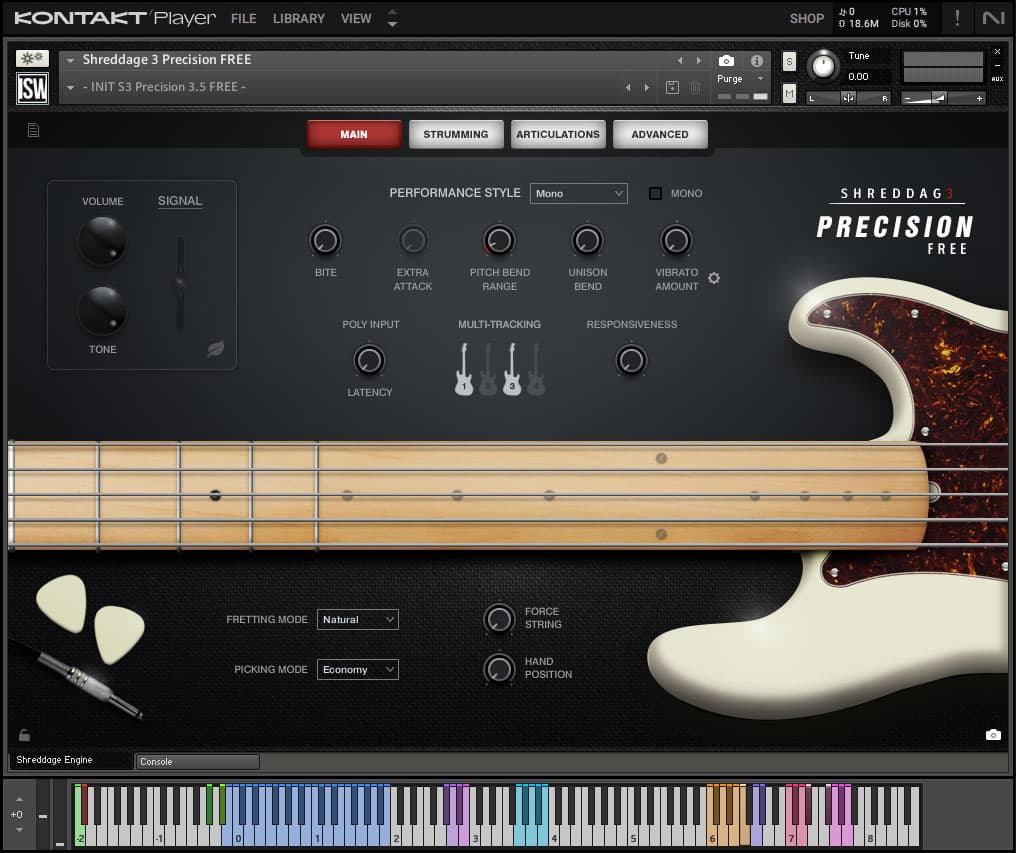Solo the instrument with S button
The width and height of the screenshot is (1016, 853).
pos(789,62)
